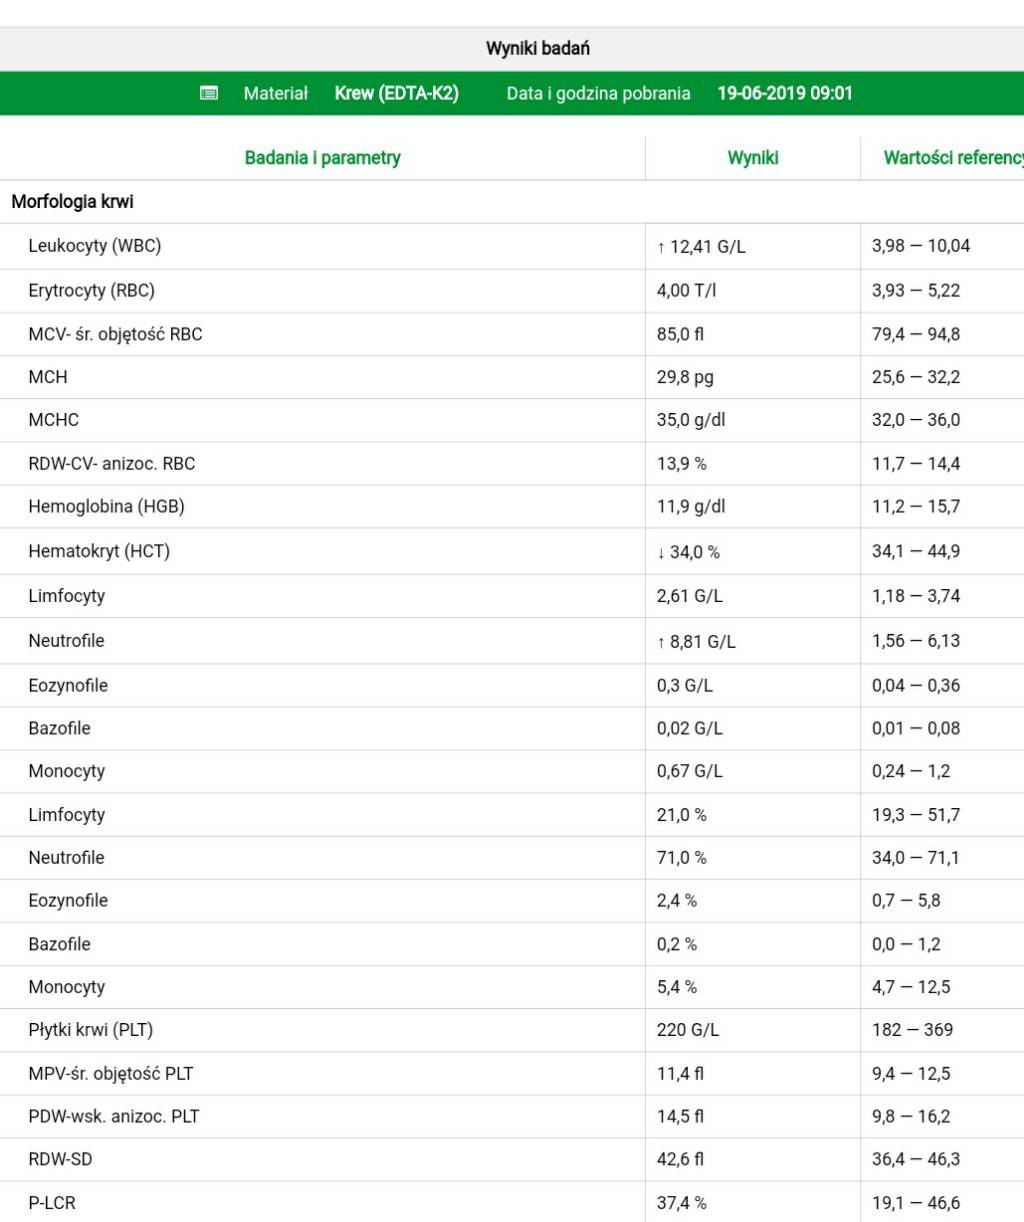Click the up arrow next to 8,81 G/L
1024x1222 pixels.
pos(661,642)
